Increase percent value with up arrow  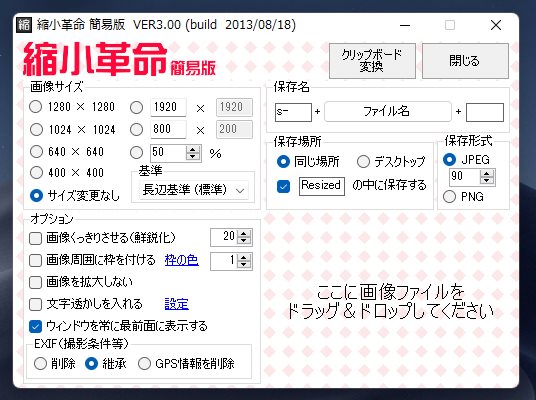point(193,149)
